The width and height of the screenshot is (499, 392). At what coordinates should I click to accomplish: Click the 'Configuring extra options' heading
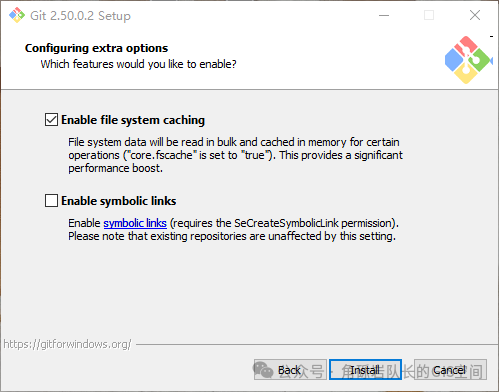[96, 48]
